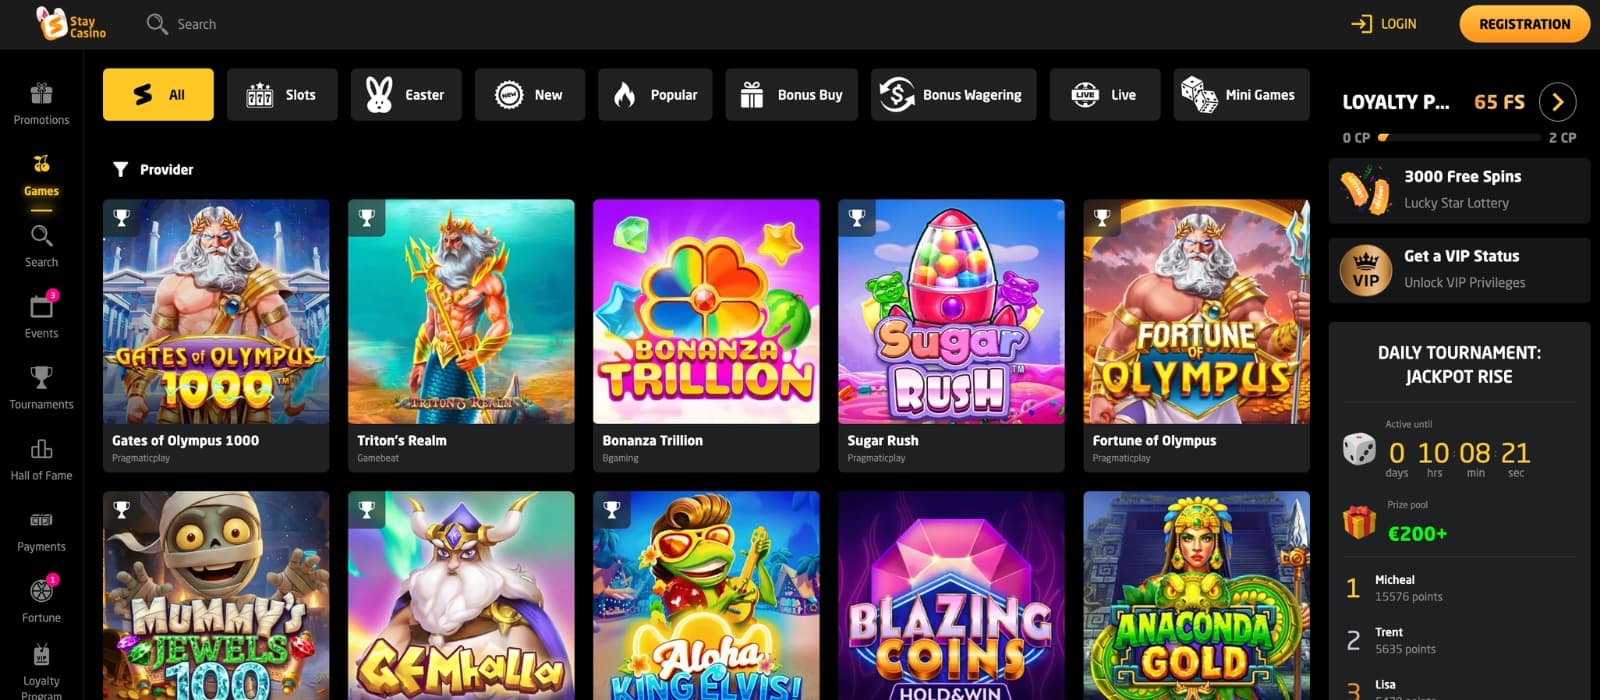This screenshot has height=700, width=1600.
Task: Click the loyalty points next arrow
Action: pos(1557,101)
